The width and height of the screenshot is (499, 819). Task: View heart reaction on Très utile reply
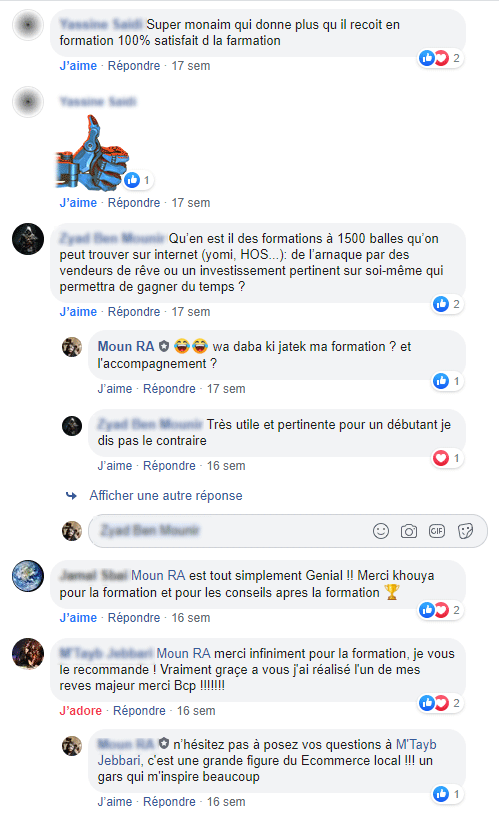[x=447, y=458]
